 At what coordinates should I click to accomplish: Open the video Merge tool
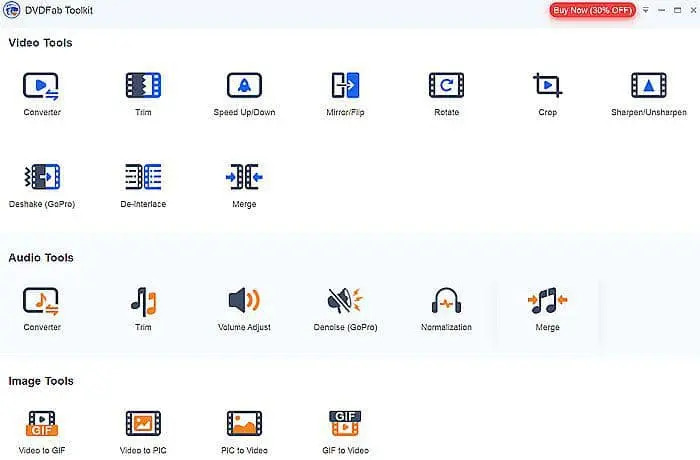(244, 180)
